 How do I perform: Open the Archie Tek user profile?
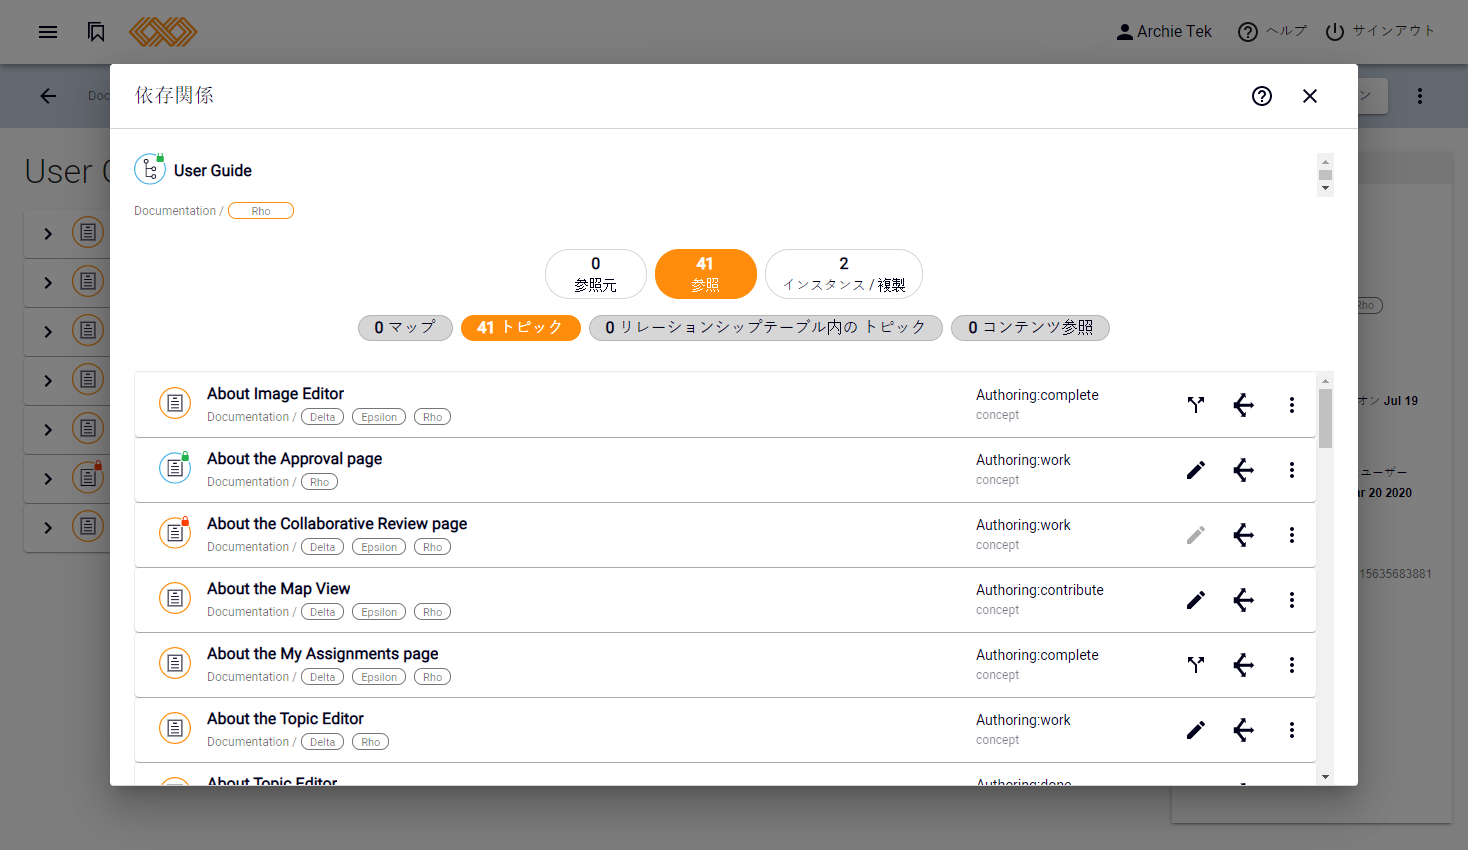tap(1164, 32)
